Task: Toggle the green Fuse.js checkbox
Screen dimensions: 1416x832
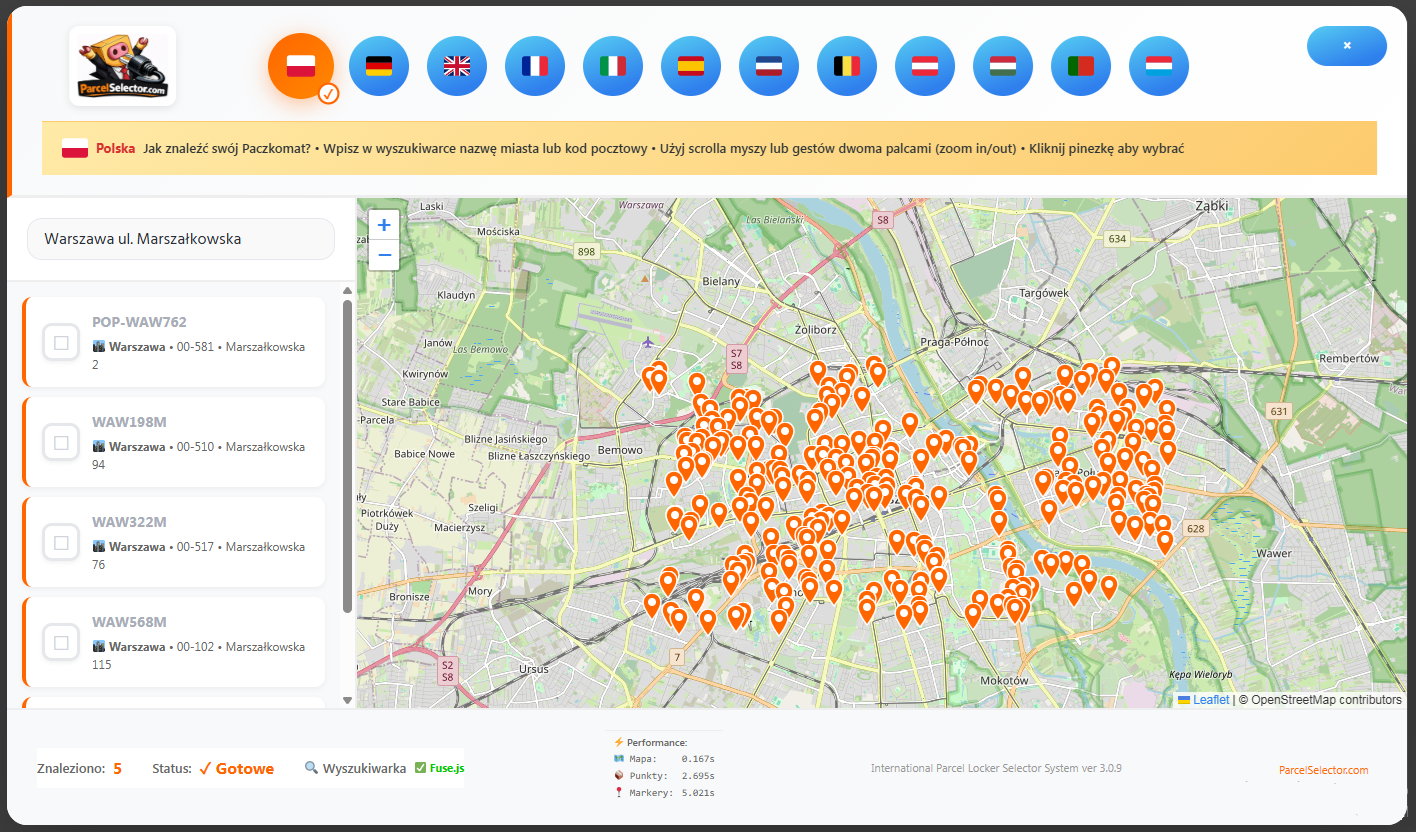Action: click(x=421, y=768)
